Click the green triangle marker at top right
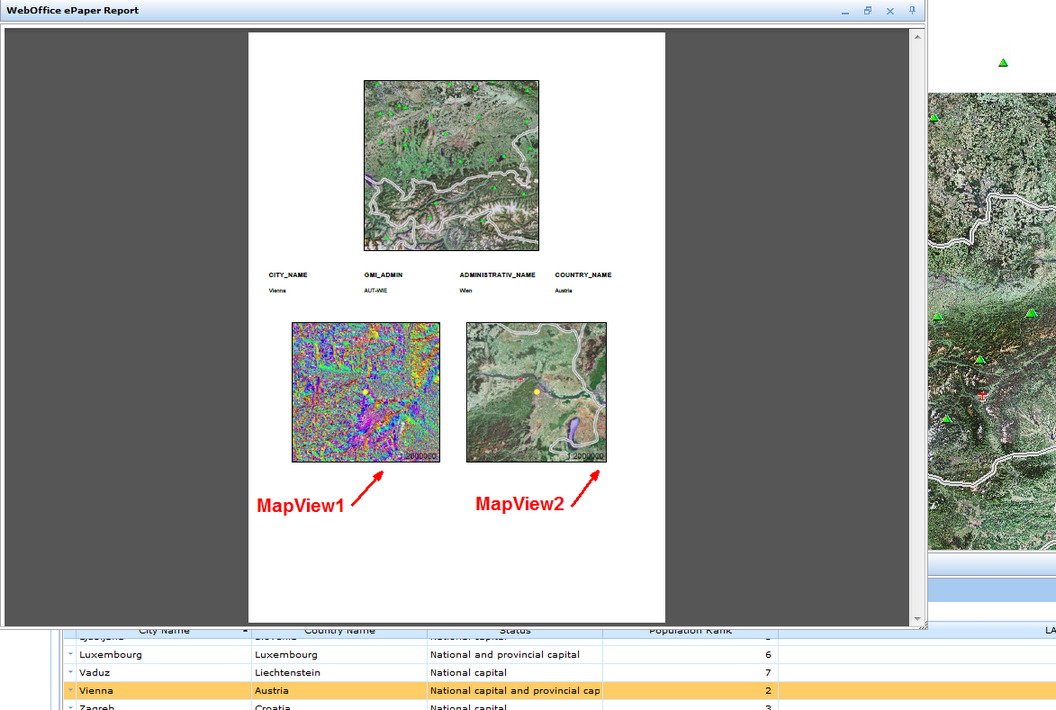 (1001, 61)
